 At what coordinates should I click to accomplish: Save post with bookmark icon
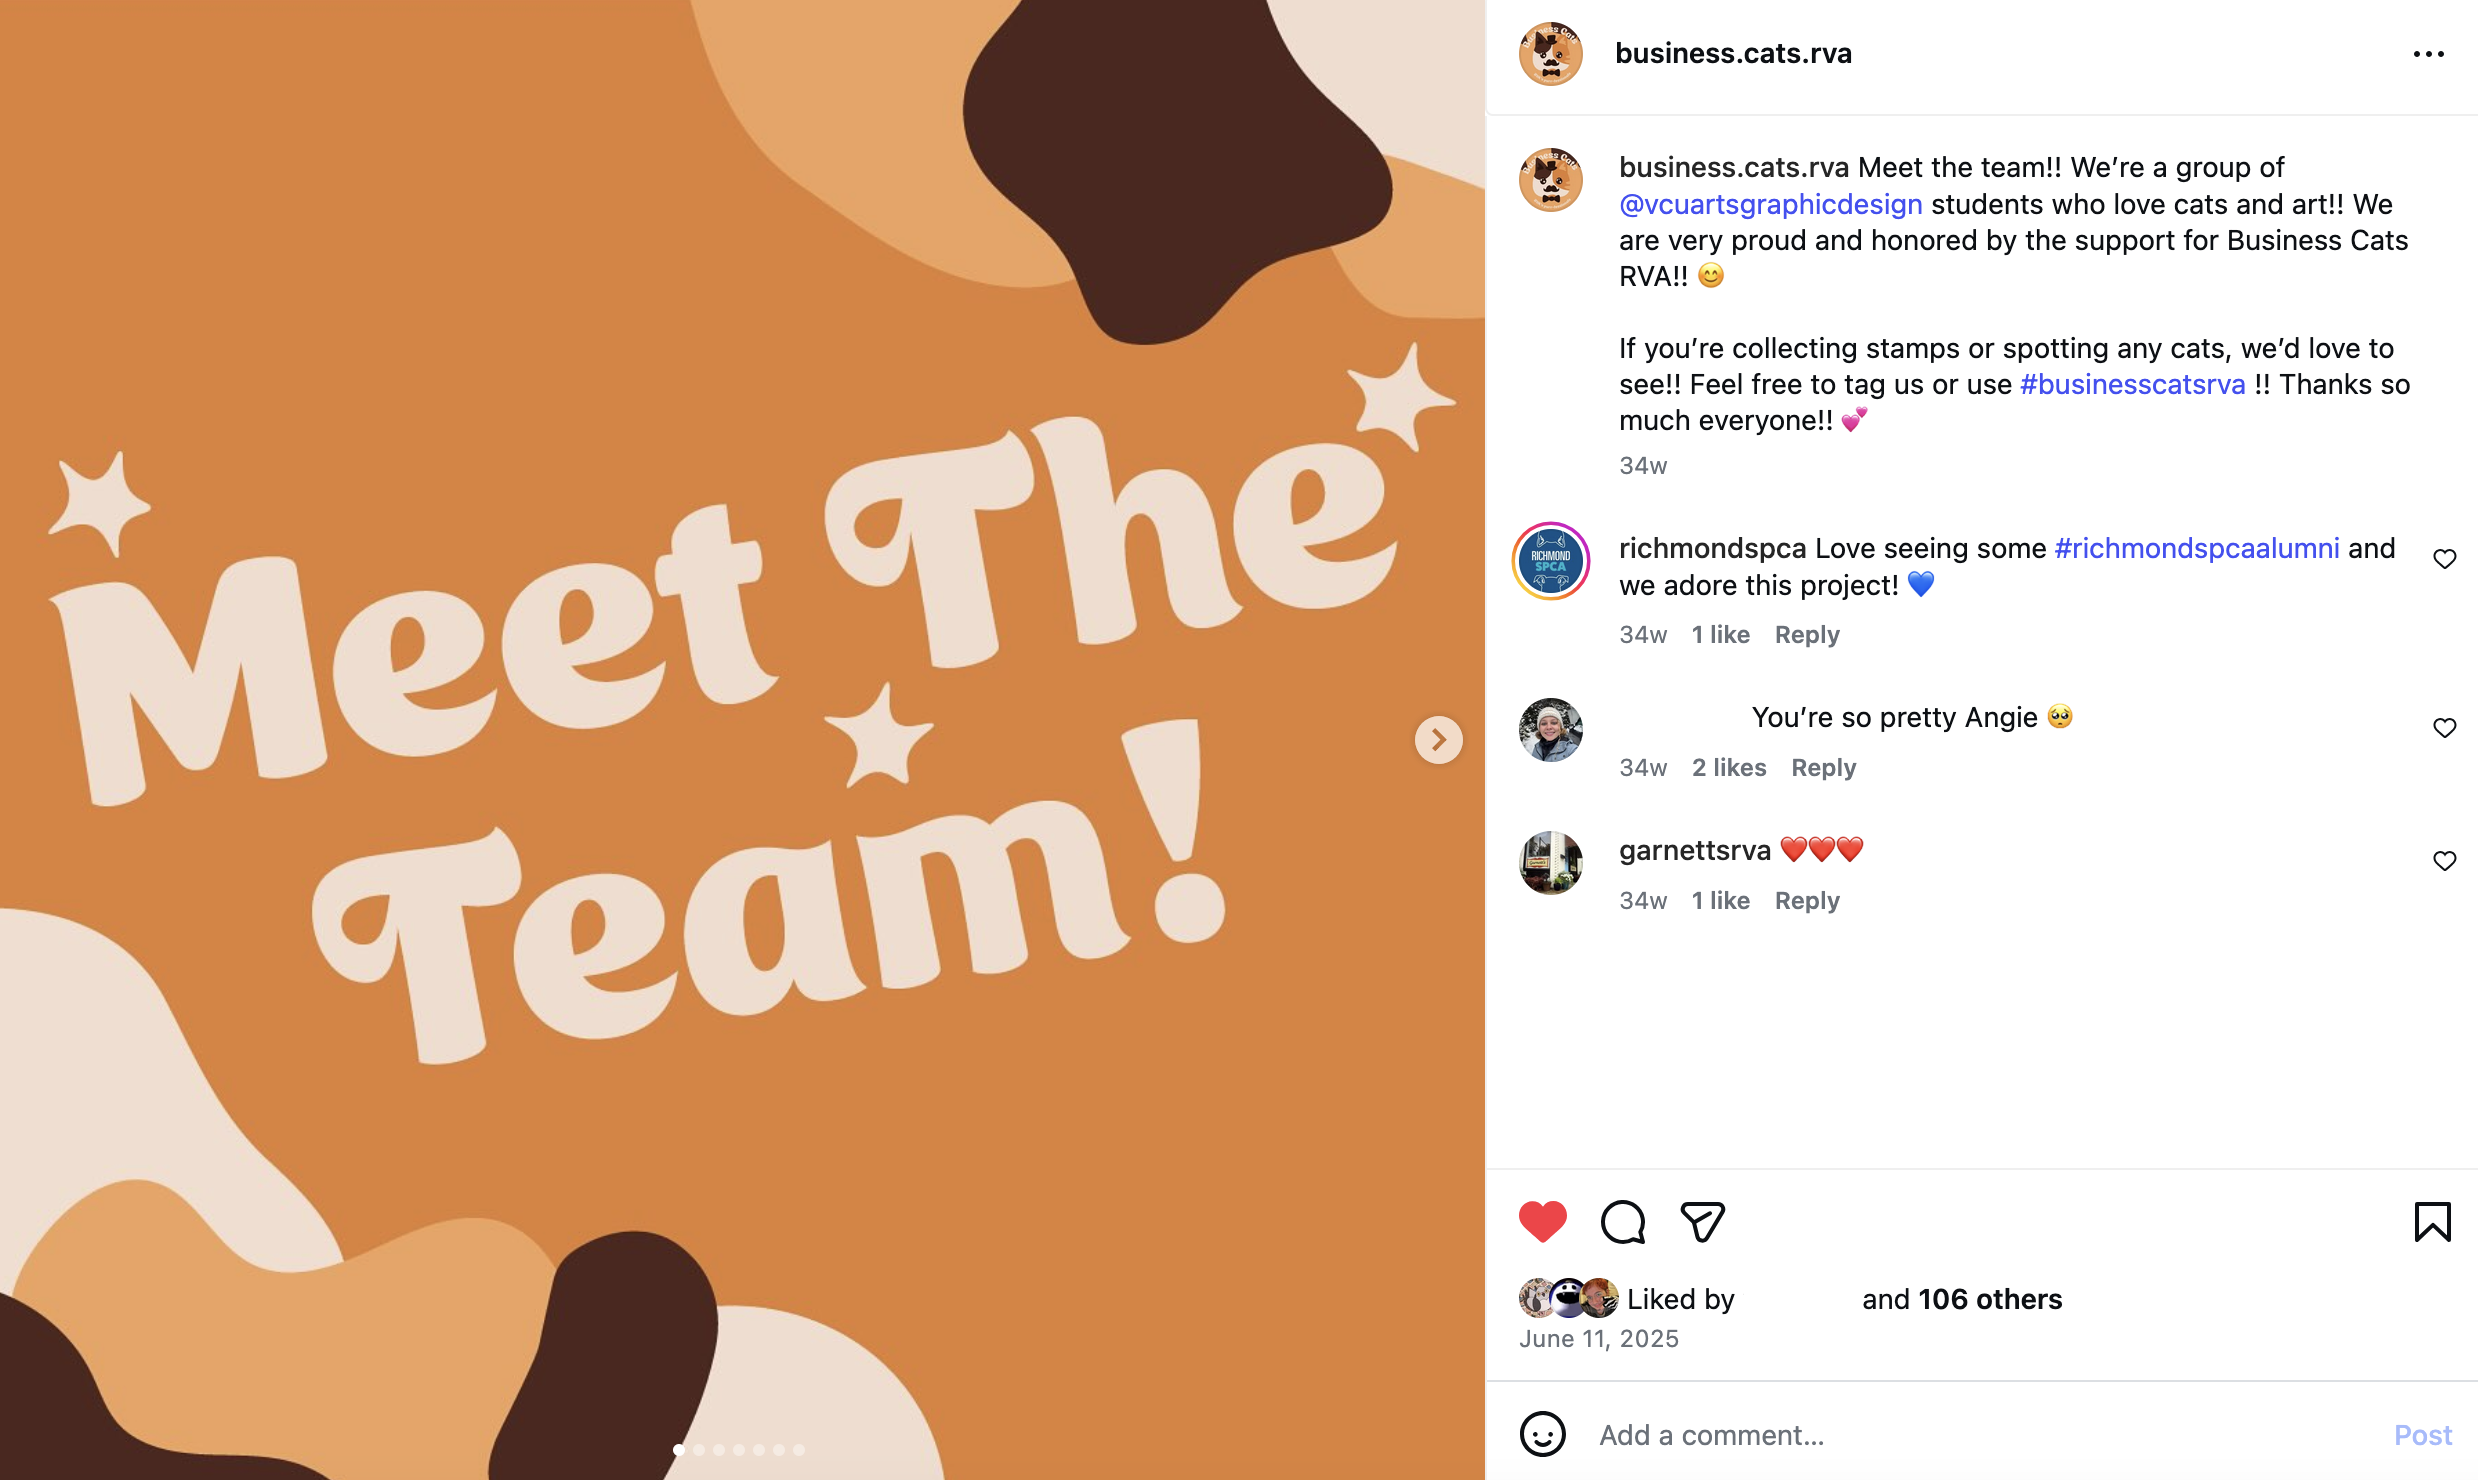(2432, 1221)
